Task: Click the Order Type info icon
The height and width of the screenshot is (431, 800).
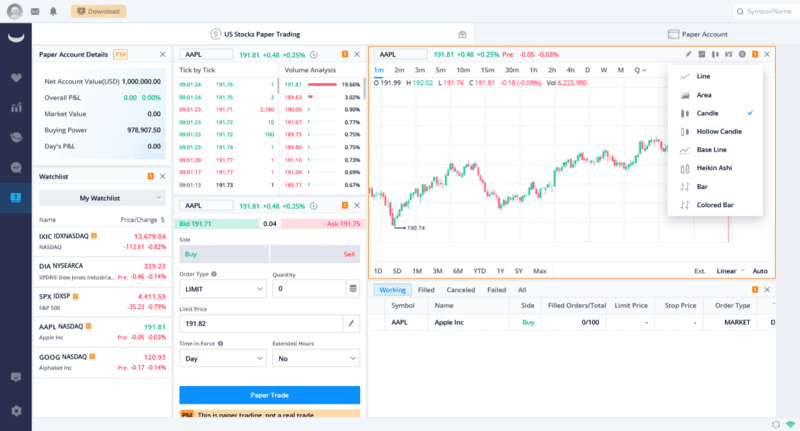Action: [214, 274]
